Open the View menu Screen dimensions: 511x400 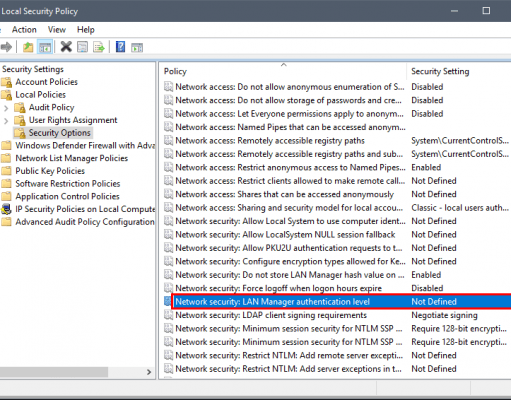(57, 30)
